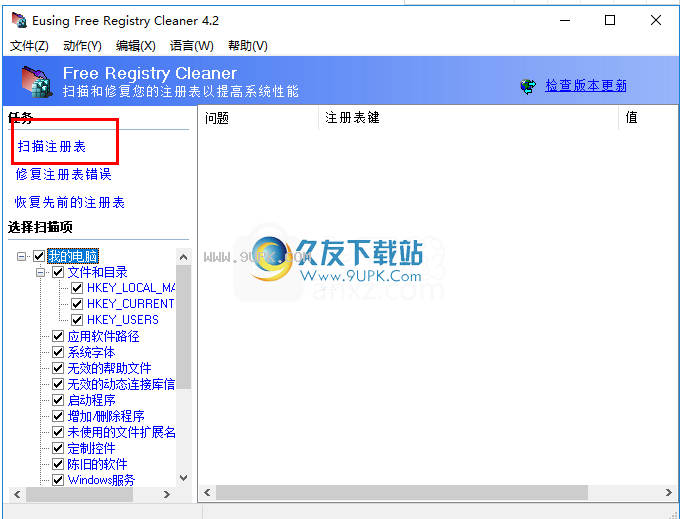Uncheck the 应用软件路径 checkbox

coord(58,336)
